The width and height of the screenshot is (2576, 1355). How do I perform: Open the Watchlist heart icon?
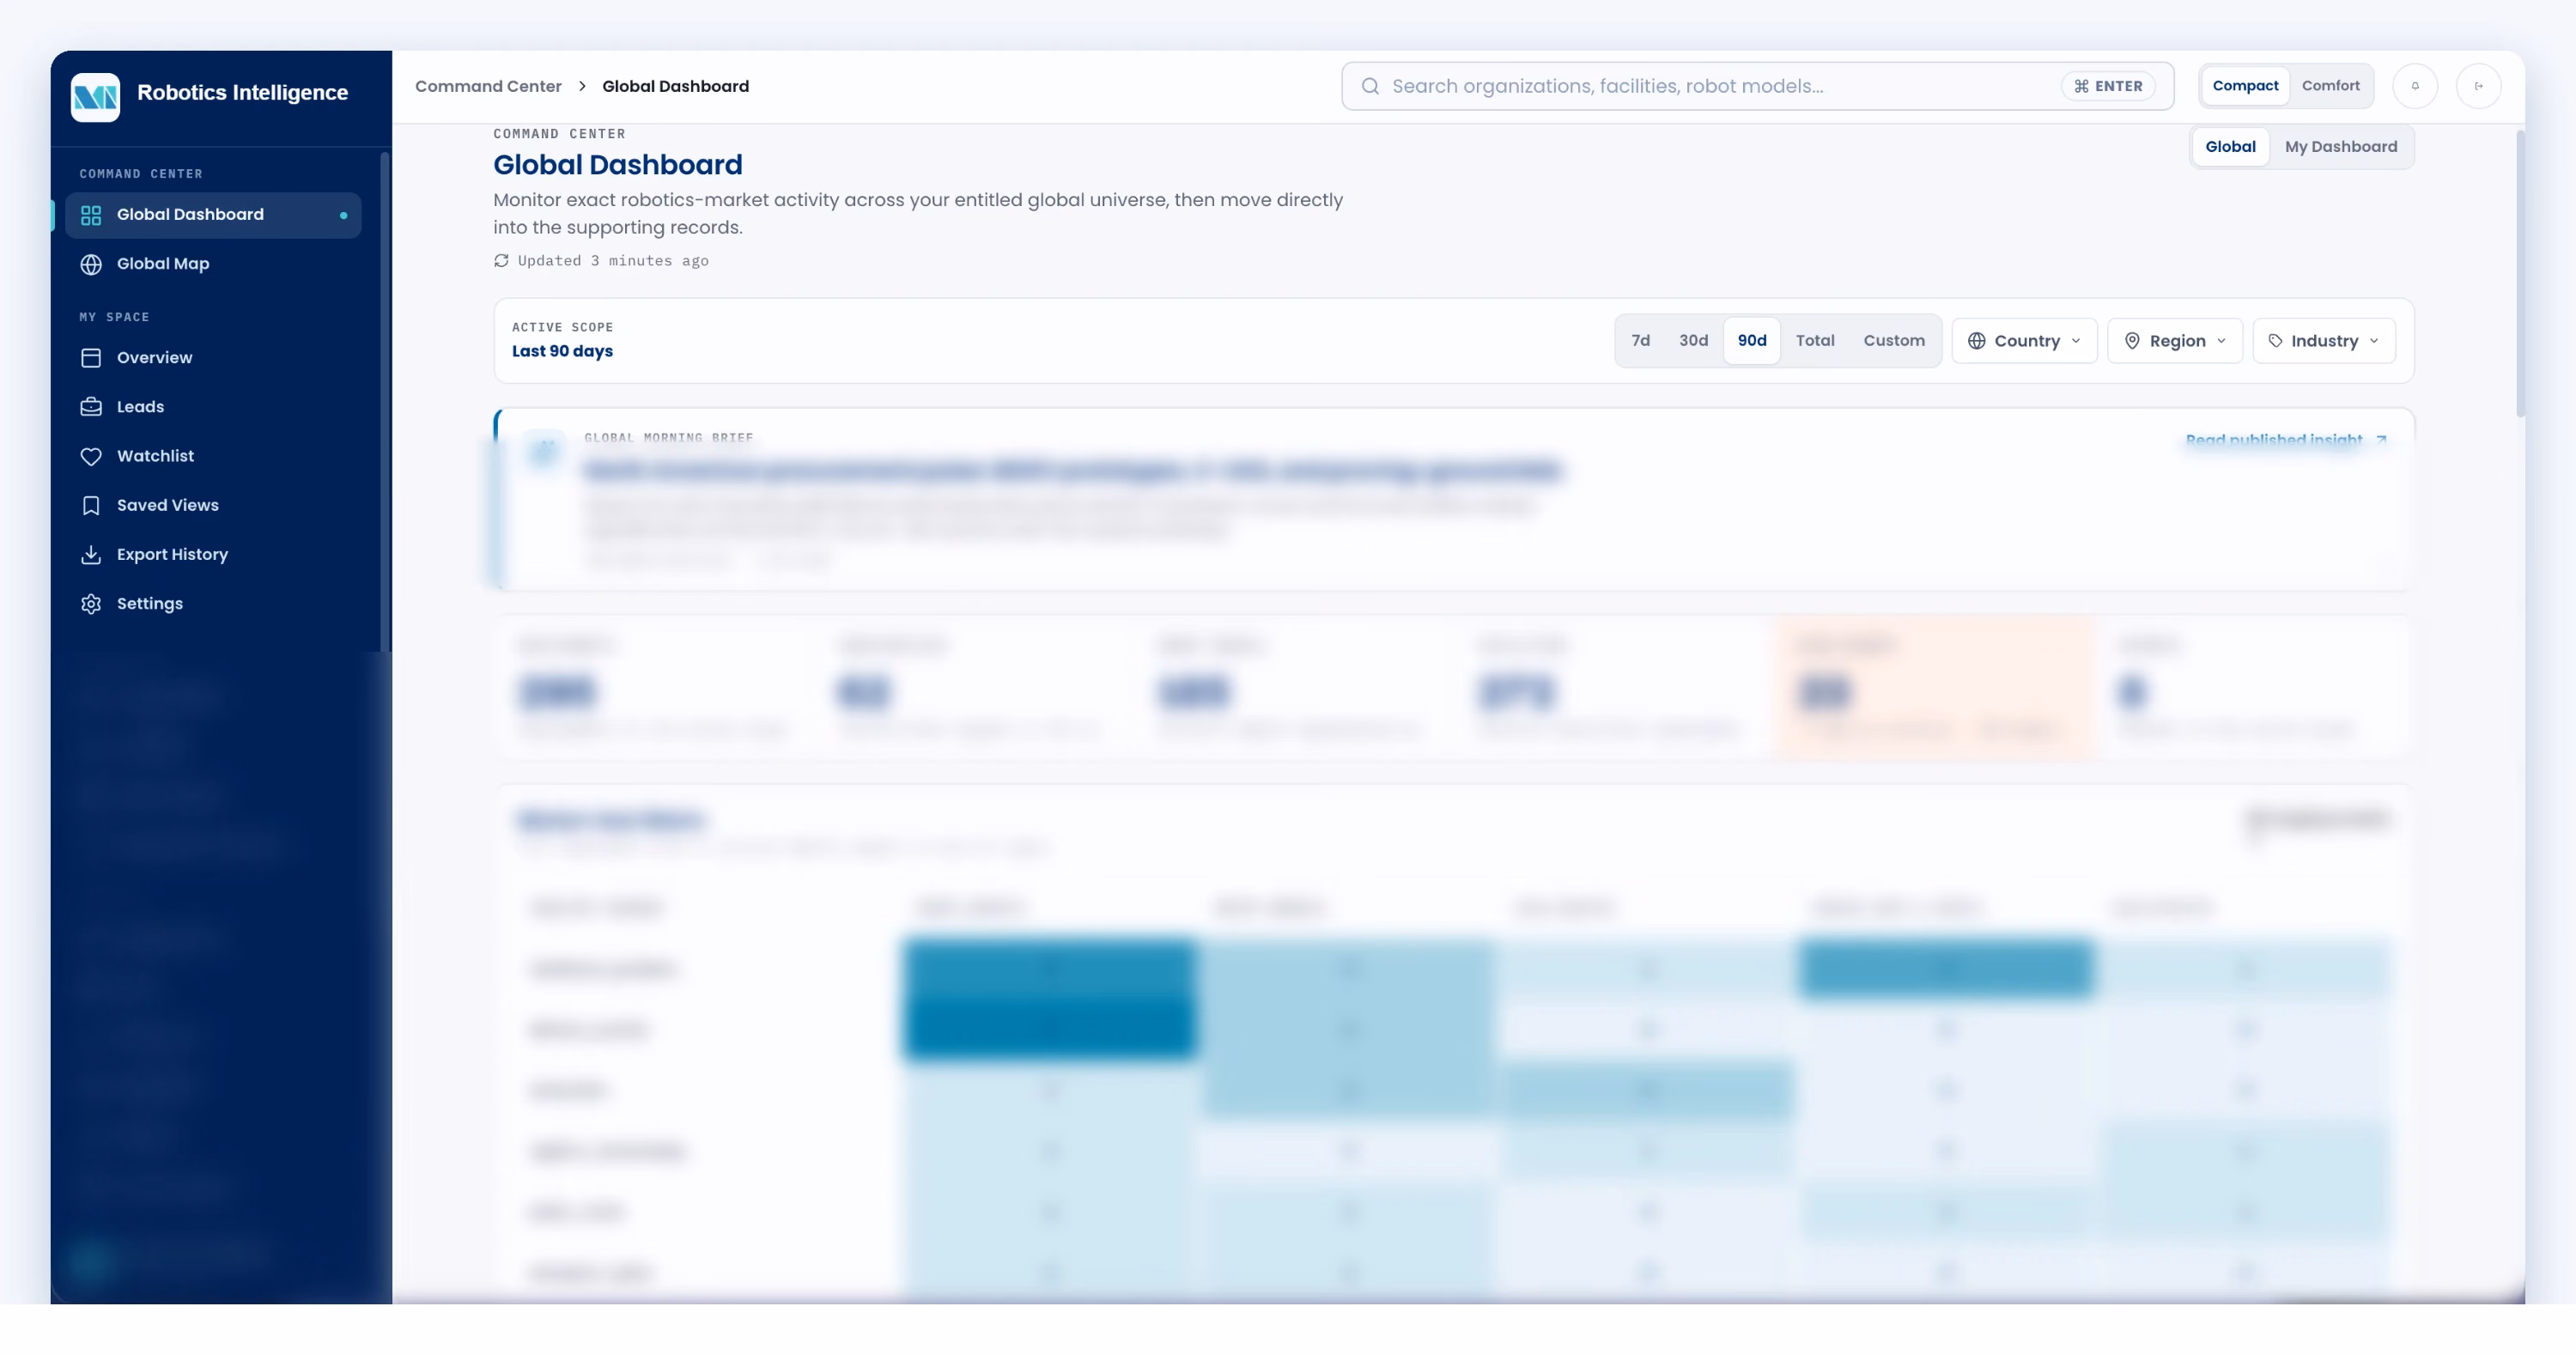point(91,456)
